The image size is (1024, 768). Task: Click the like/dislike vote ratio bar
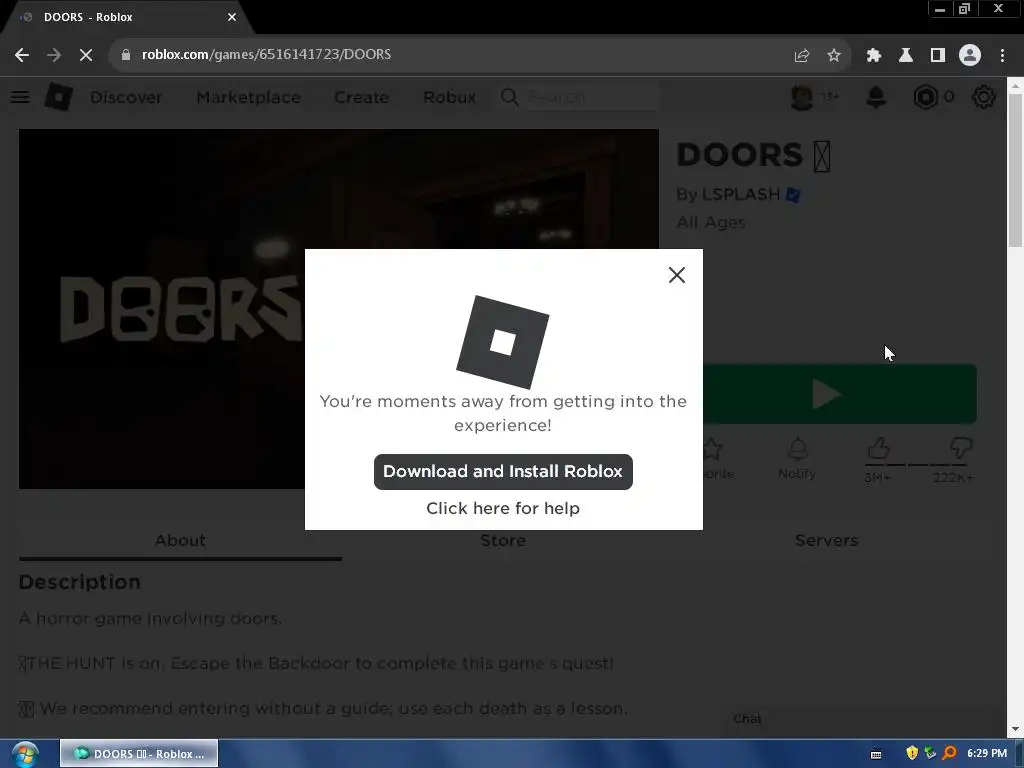[x=917, y=465]
